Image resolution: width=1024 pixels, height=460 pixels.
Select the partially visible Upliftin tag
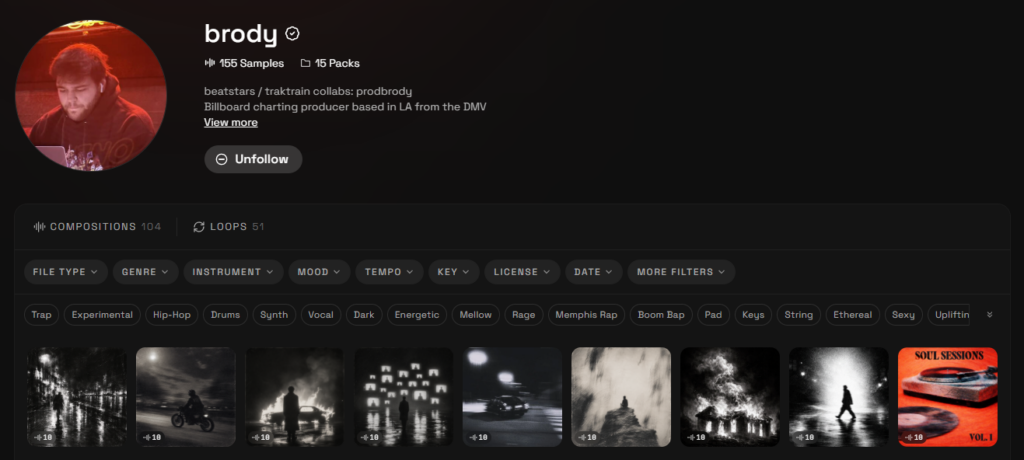point(948,315)
